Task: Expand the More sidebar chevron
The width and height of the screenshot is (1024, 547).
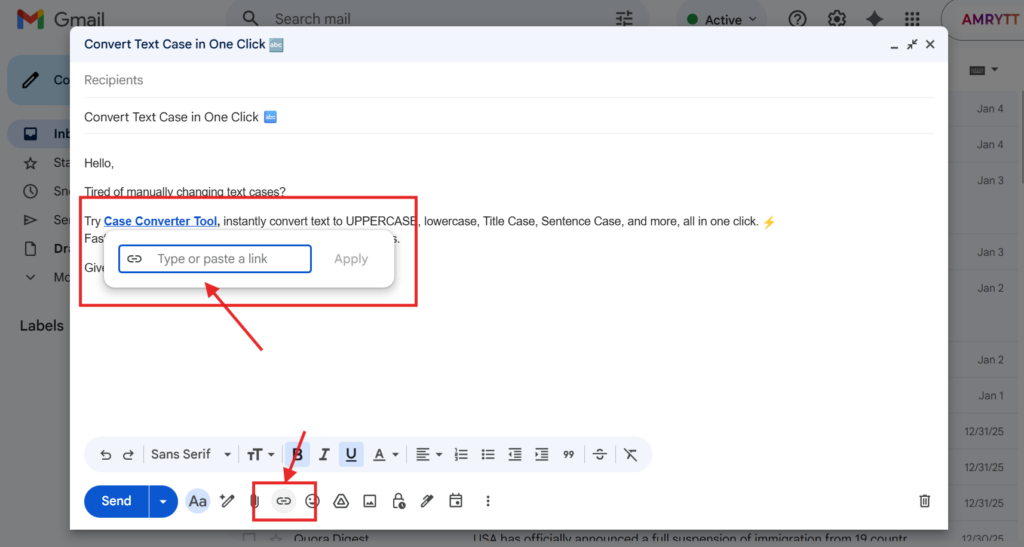Action: pyautogui.click(x=30, y=277)
